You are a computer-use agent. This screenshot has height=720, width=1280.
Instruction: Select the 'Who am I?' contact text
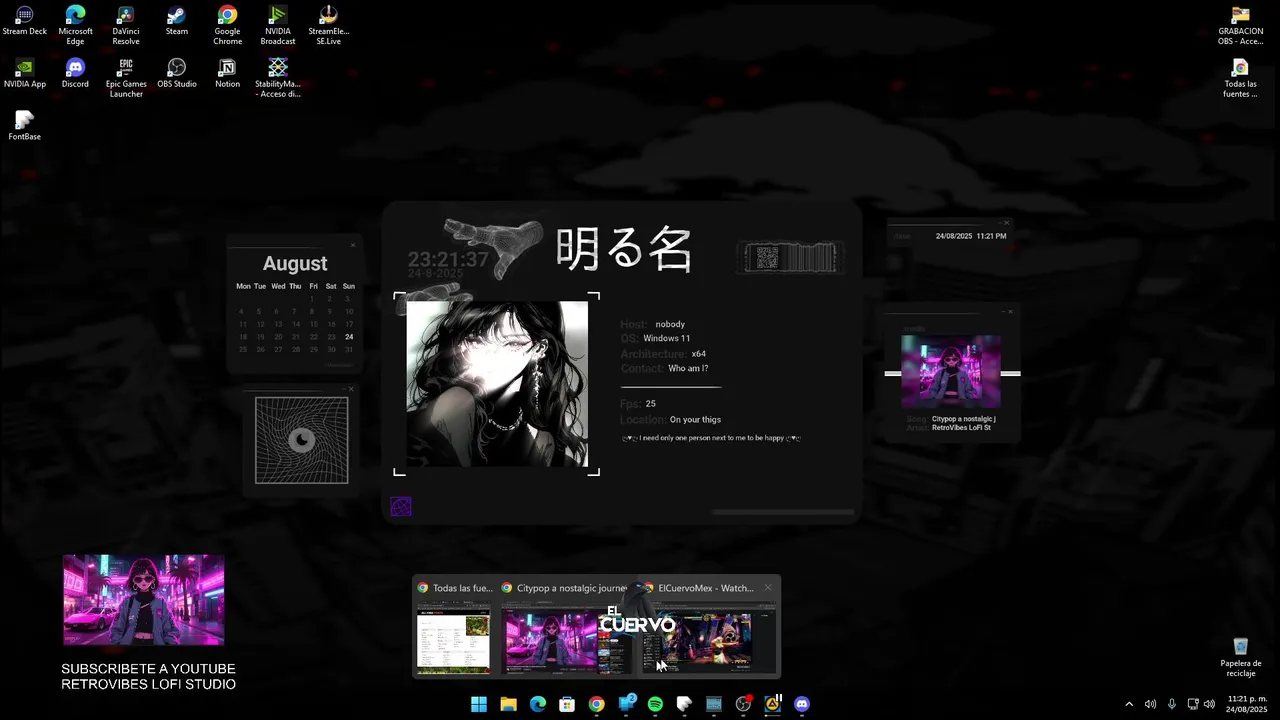pyautogui.click(x=688, y=369)
